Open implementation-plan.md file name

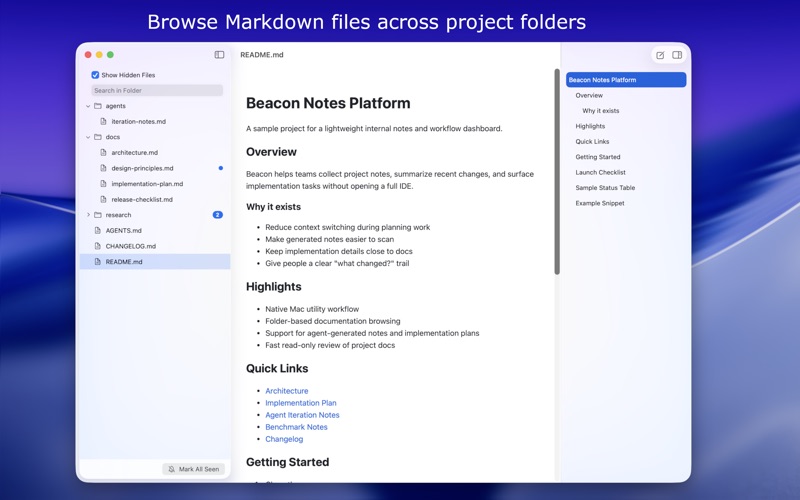pyautogui.click(x=147, y=184)
